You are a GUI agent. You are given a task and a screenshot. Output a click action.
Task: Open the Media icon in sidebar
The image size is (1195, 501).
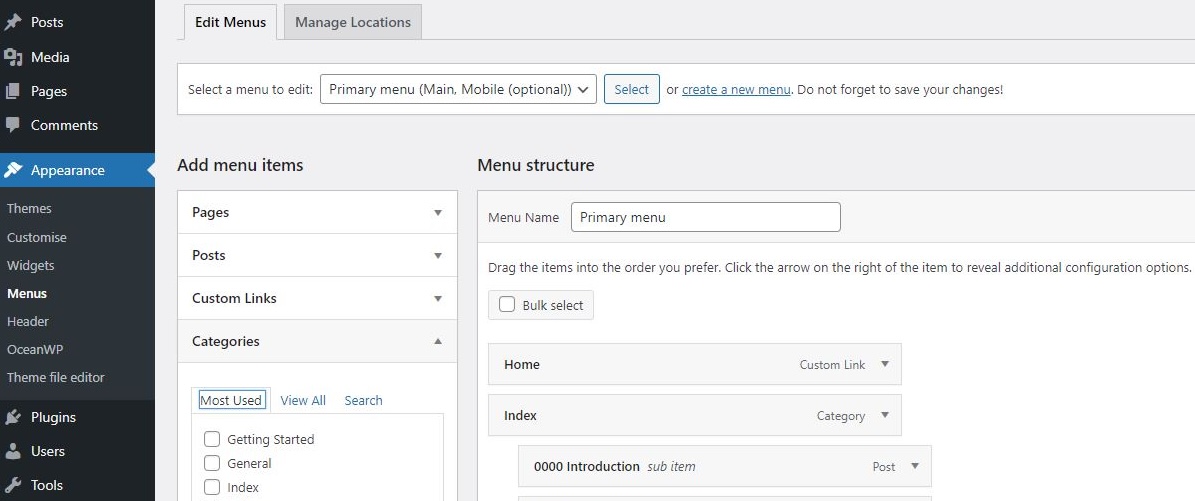pos(13,57)
